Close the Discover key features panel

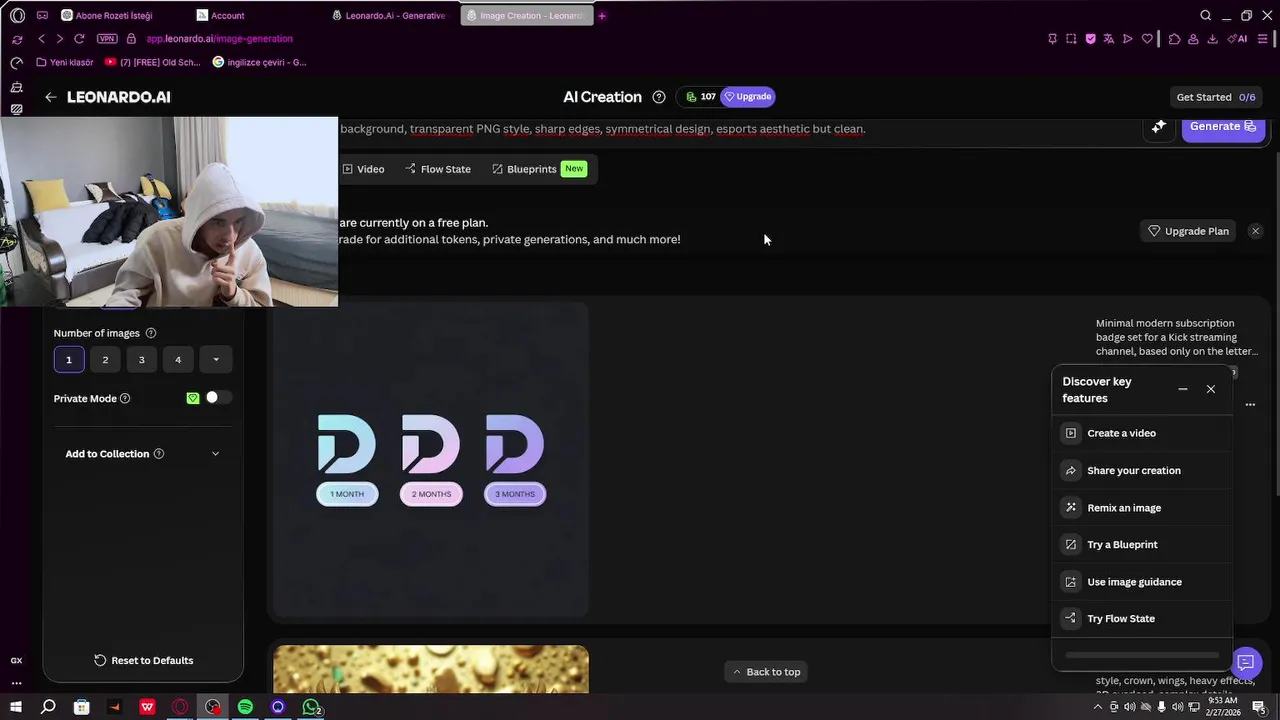(x=1211, y=389)
